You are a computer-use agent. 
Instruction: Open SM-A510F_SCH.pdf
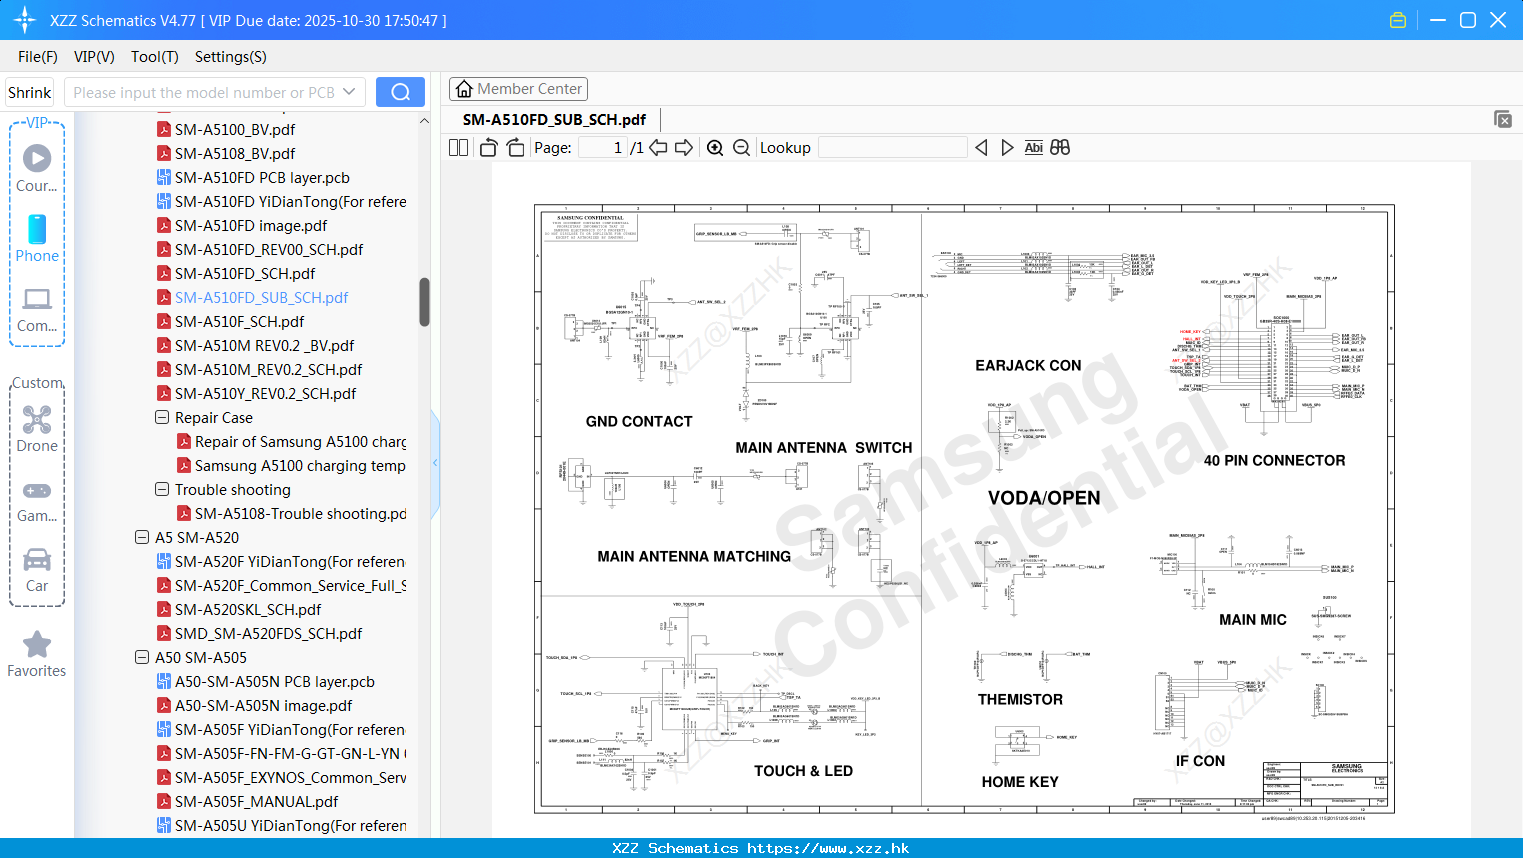click(x=230, y=321)
